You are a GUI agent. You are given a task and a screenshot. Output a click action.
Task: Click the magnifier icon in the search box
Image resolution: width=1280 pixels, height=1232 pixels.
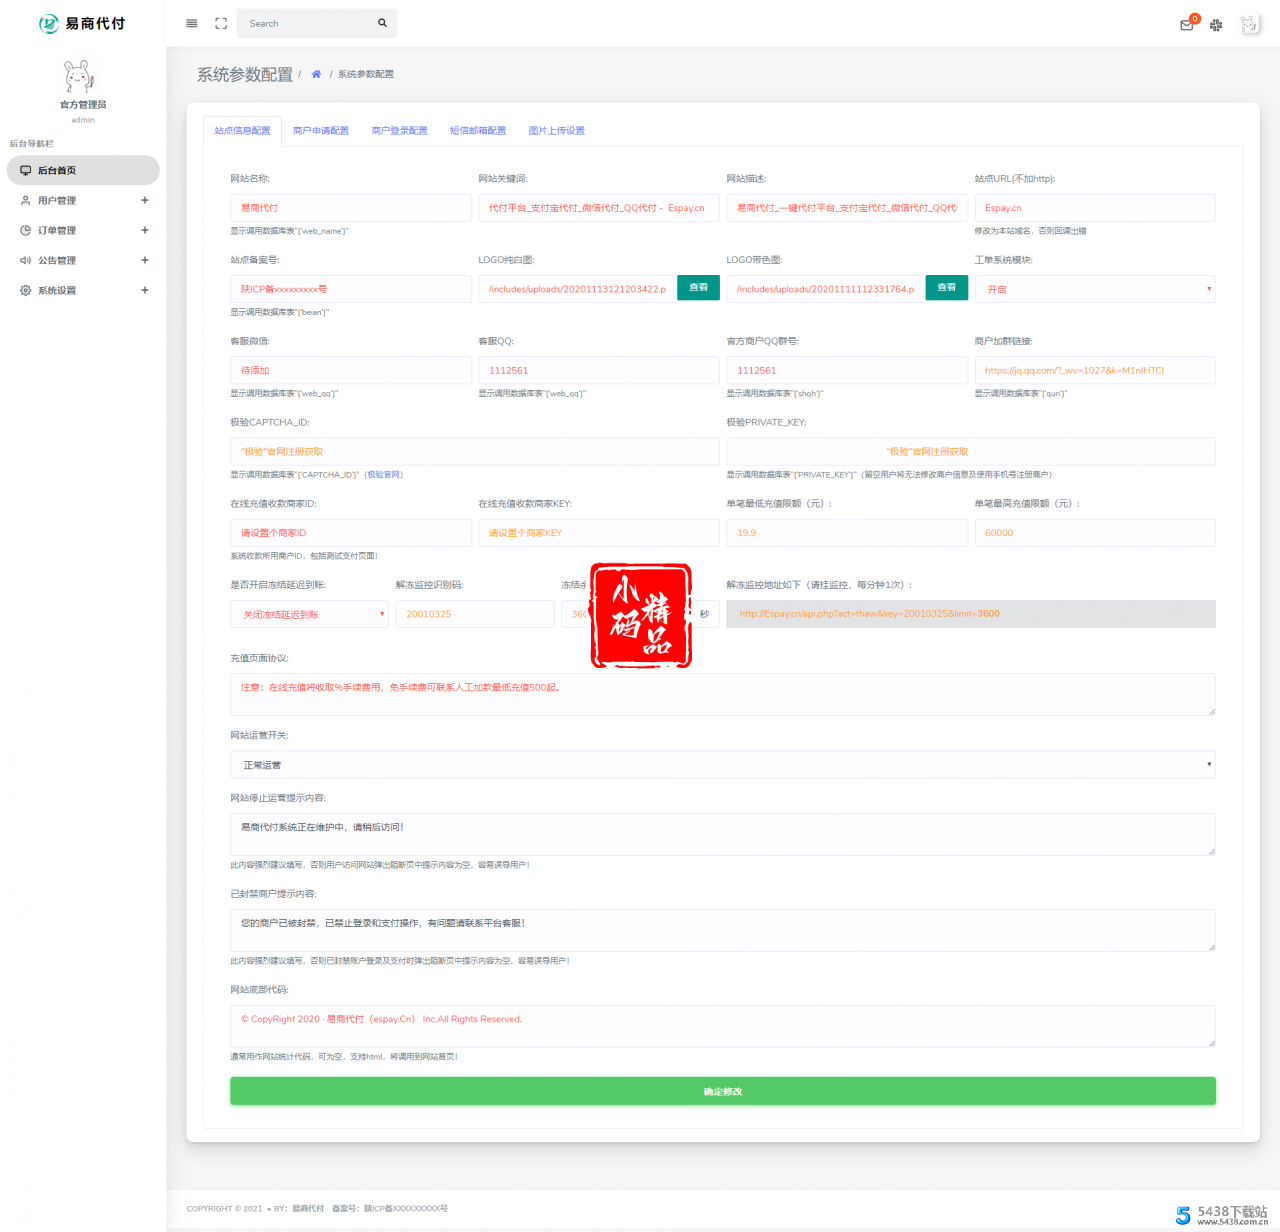382,23
